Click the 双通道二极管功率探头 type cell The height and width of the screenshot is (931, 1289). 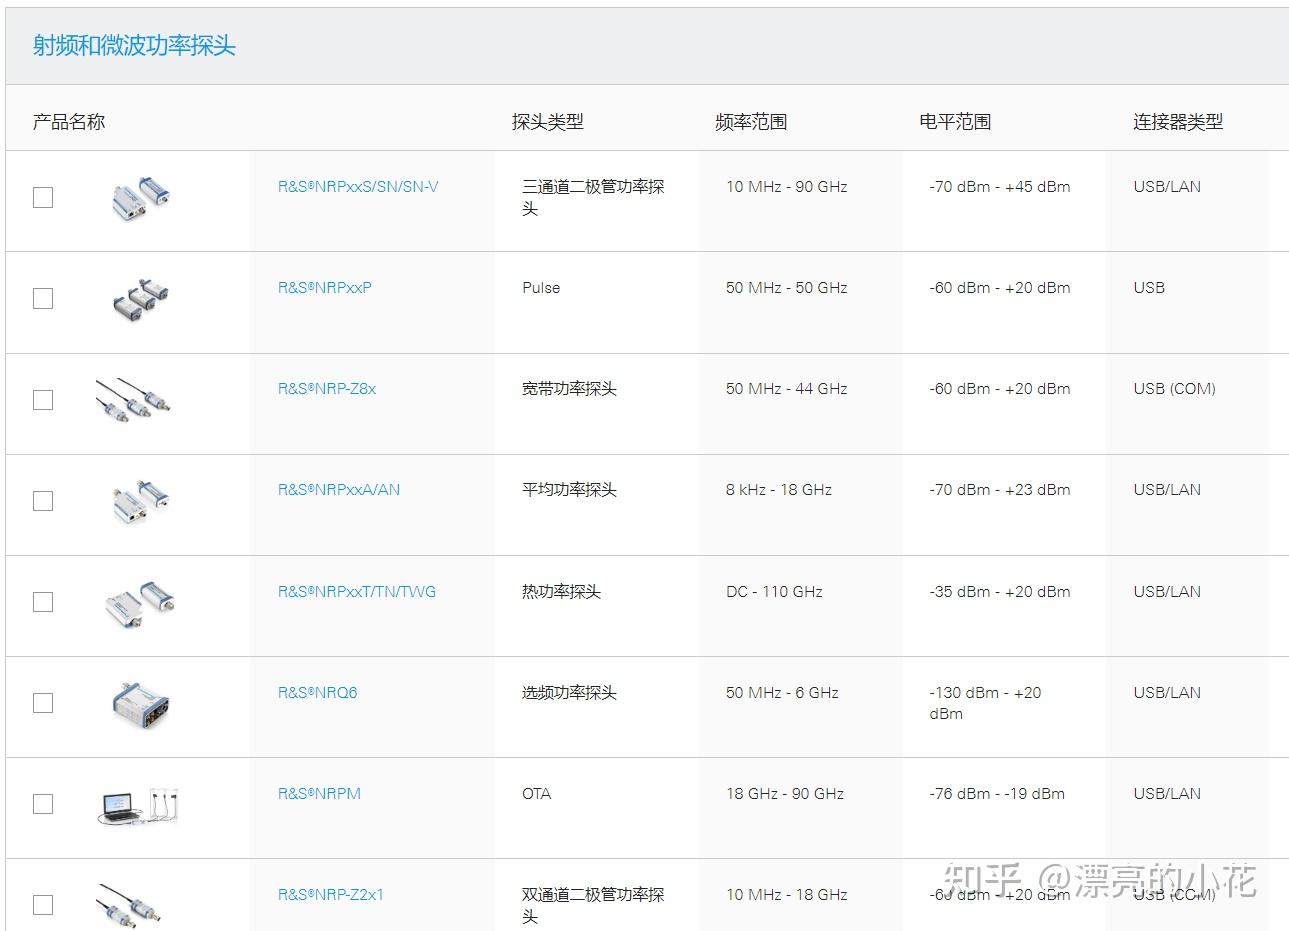click(593, 906)
